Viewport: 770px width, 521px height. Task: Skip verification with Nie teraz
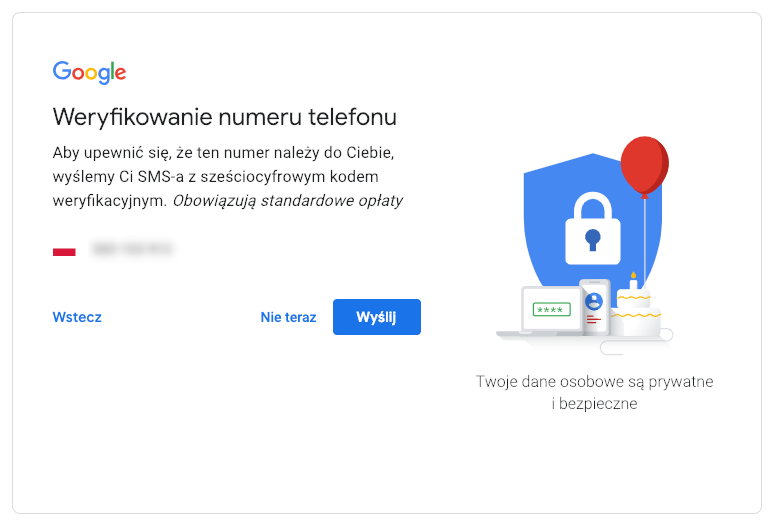288,317
